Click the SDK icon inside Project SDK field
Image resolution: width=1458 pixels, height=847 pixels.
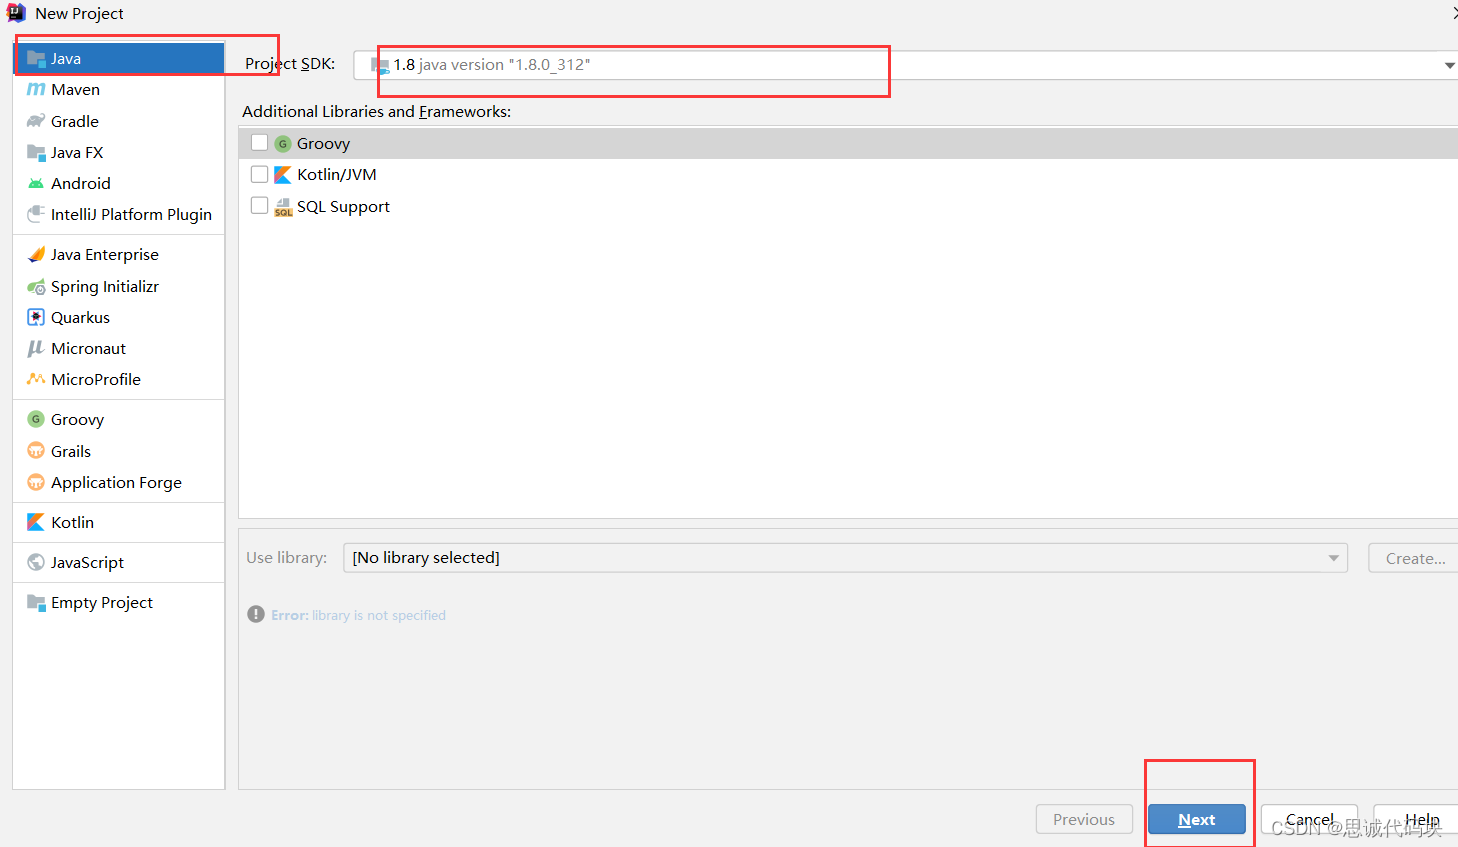tap(380, 66)
